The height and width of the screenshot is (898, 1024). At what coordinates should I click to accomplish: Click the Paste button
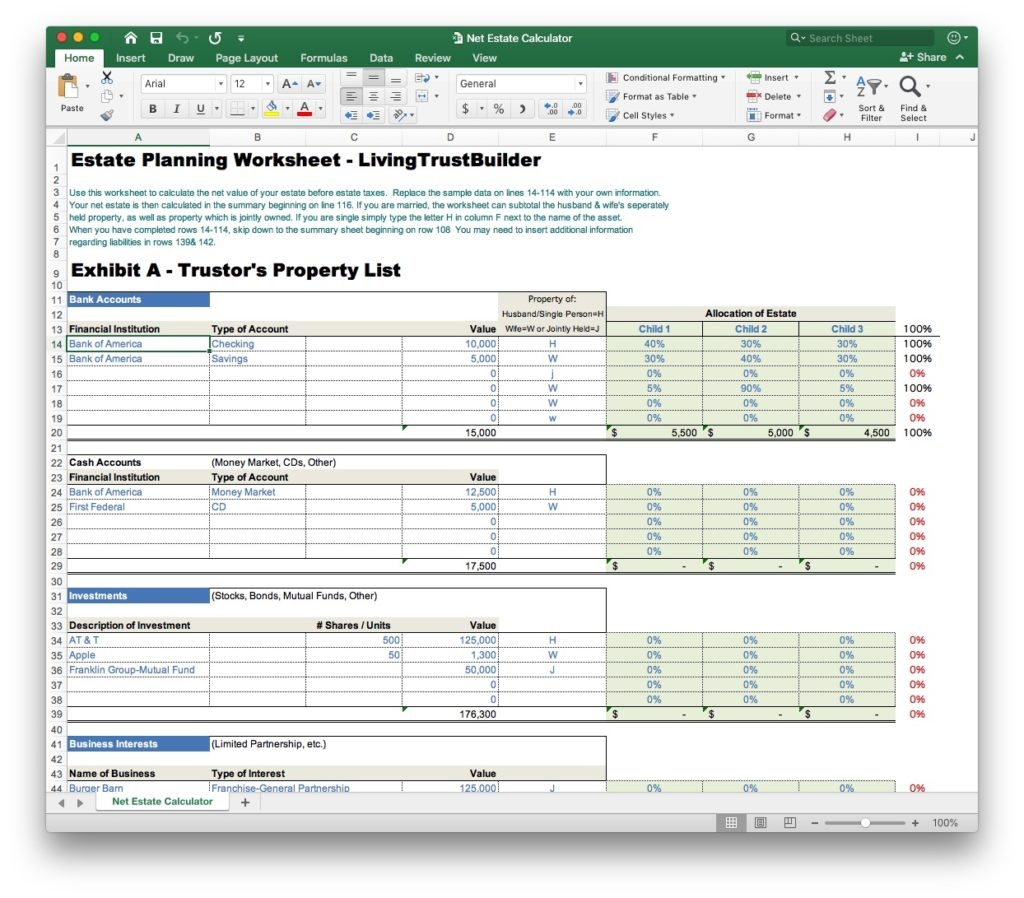[72, 95]
